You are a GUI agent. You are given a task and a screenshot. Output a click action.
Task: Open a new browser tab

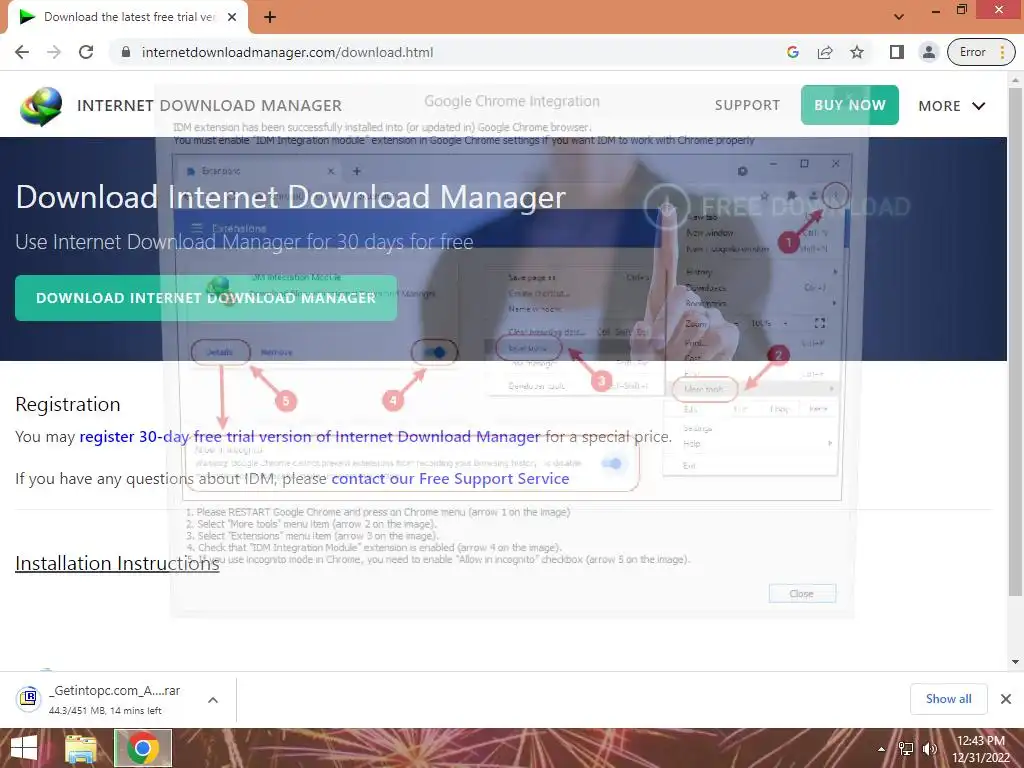pos(270,17)
